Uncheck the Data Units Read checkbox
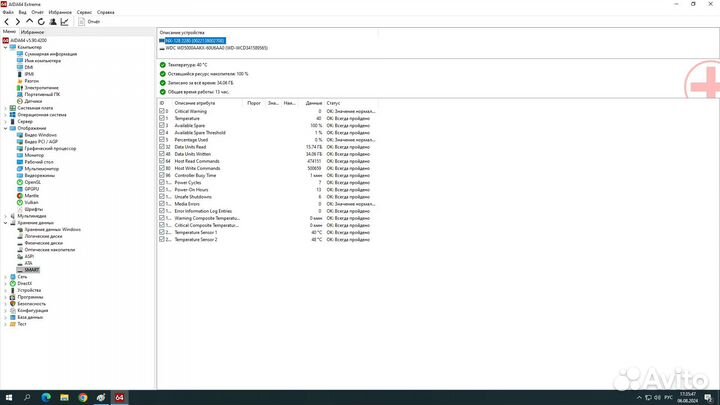 tap(163, 146)
